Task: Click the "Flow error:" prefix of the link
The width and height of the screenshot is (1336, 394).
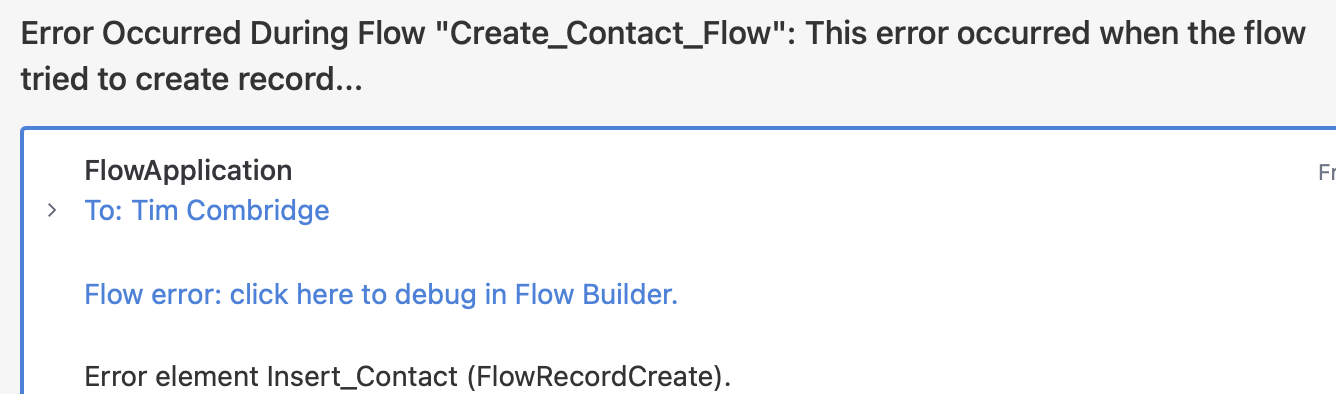Action: point(154,295)
